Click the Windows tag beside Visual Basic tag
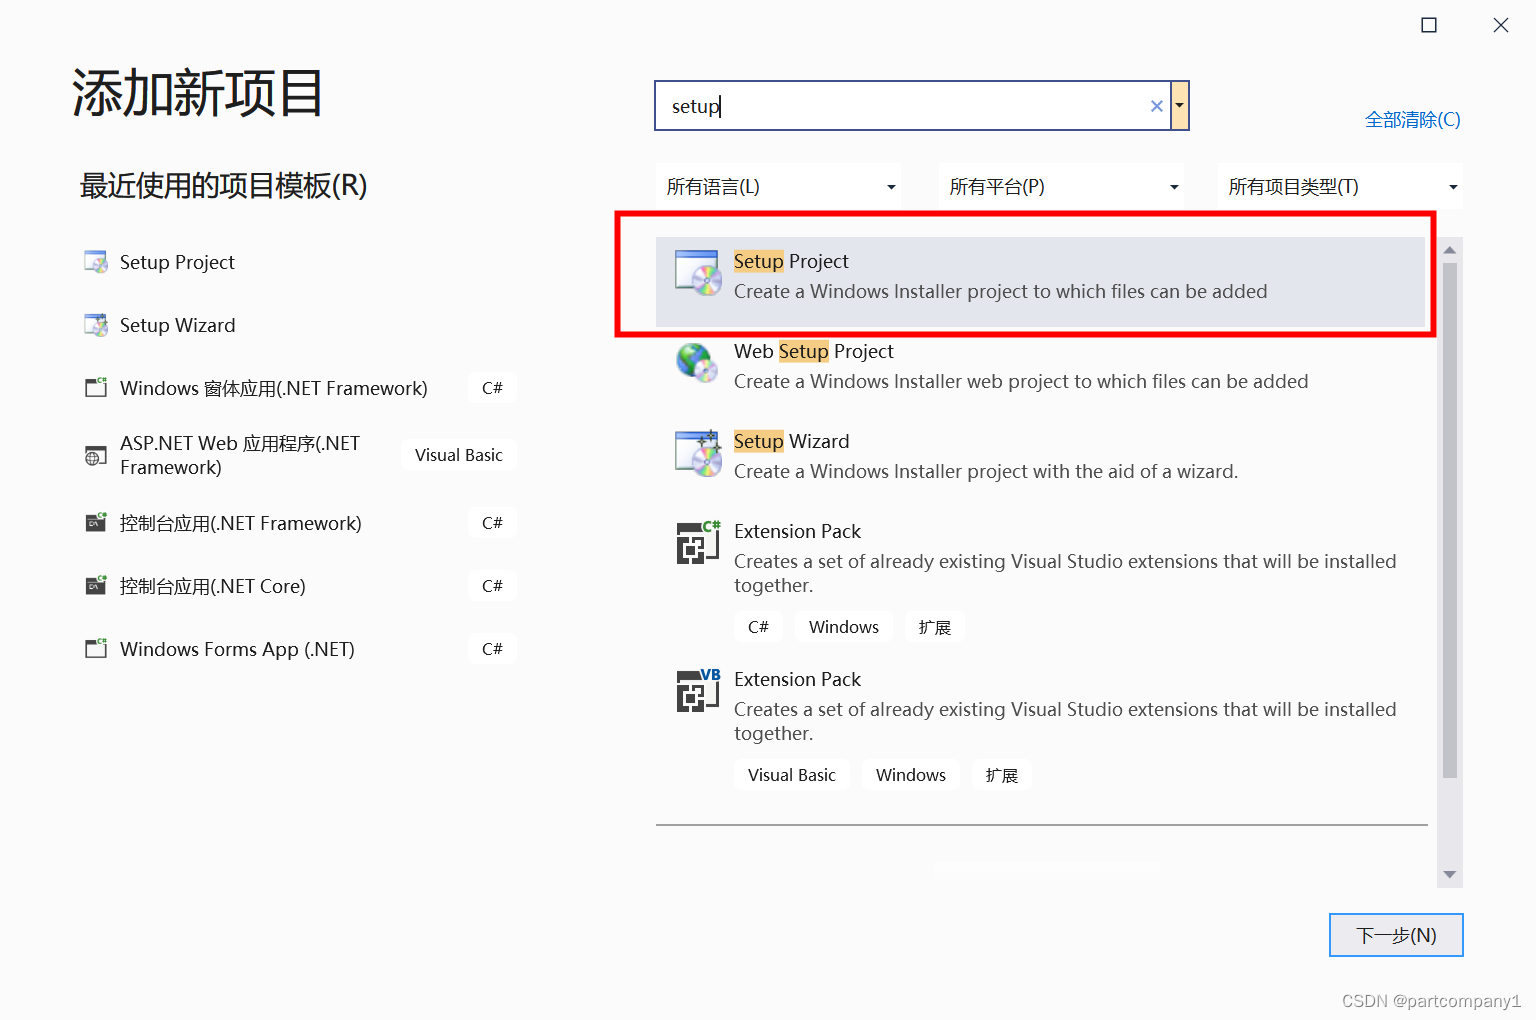The width and height of the screenshot is (1536, 1020). pyautogui.click(x=911, y=775)
